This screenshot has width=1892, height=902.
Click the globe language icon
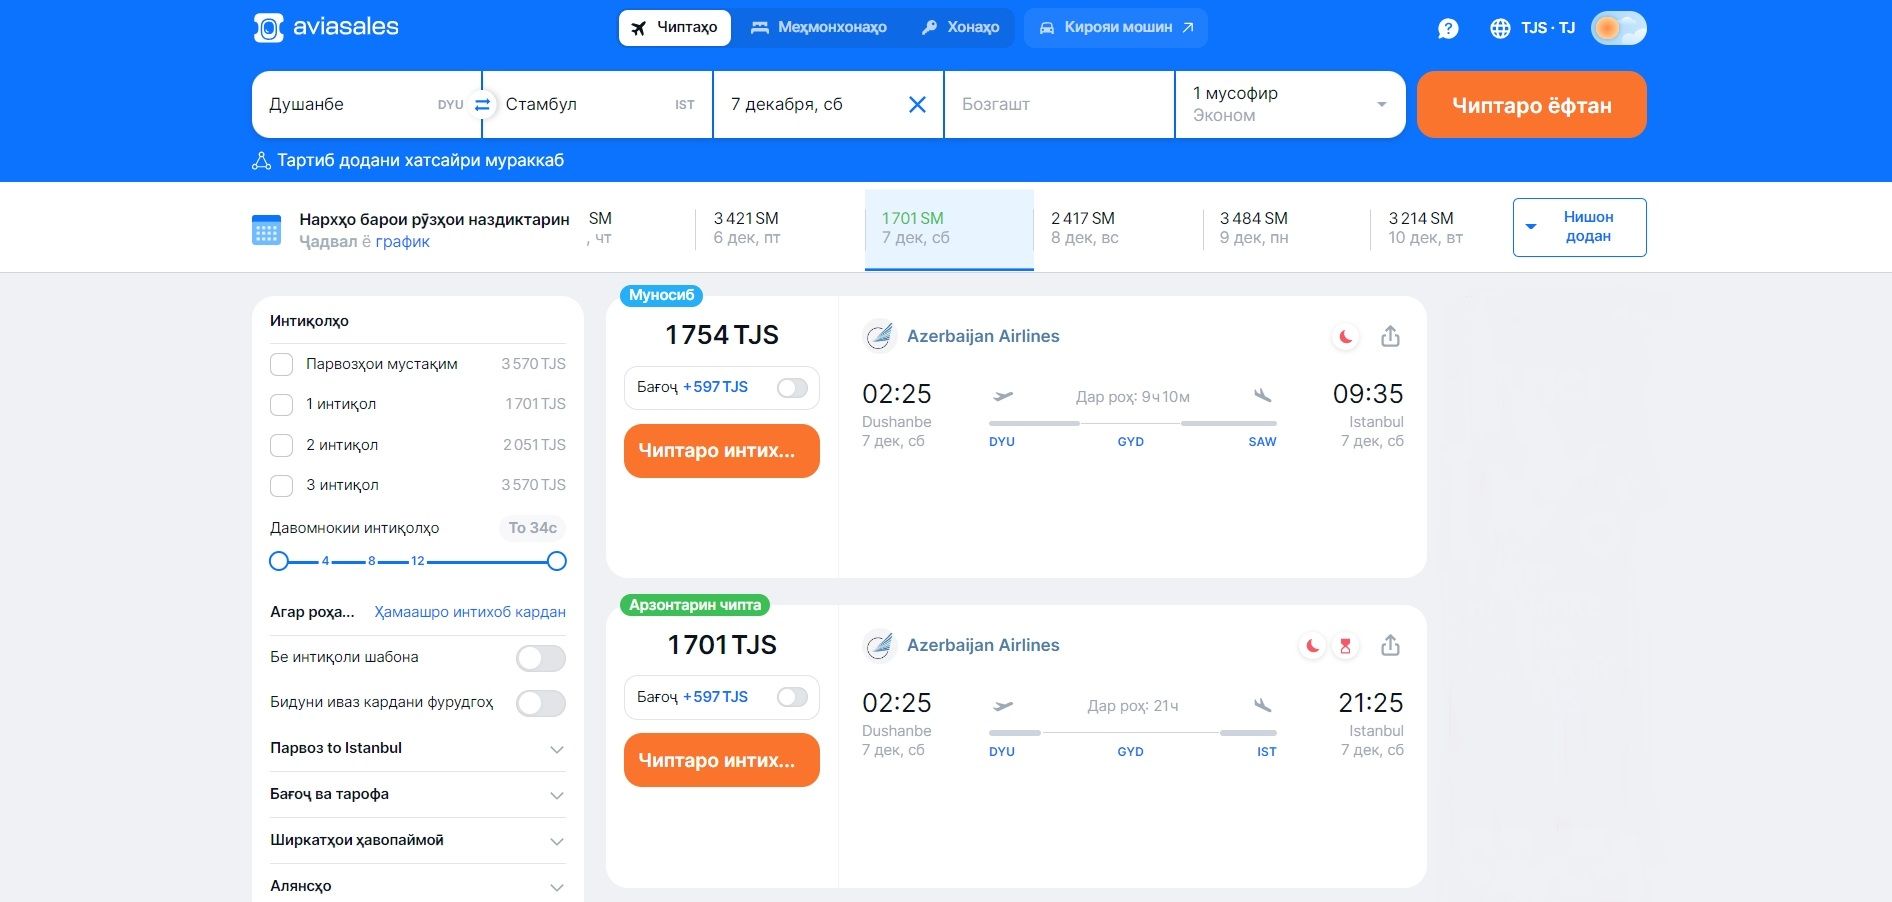1500,28
